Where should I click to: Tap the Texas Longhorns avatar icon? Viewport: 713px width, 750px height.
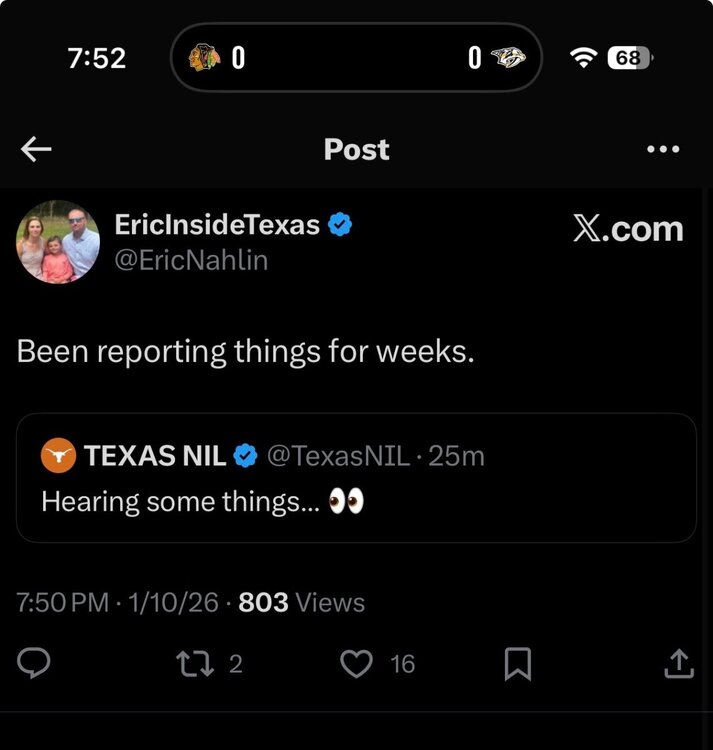pyautogui.click(x=58, y=457)
